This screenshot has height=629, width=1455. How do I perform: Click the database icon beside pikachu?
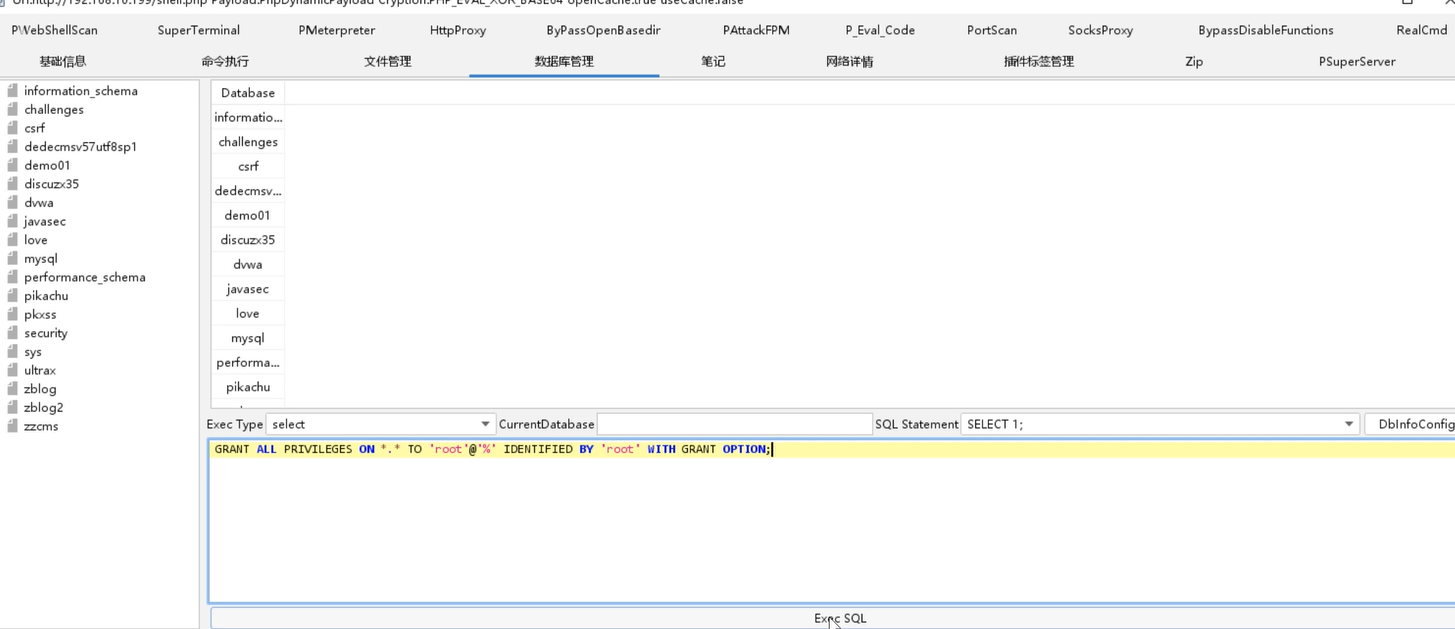(13, 296)
